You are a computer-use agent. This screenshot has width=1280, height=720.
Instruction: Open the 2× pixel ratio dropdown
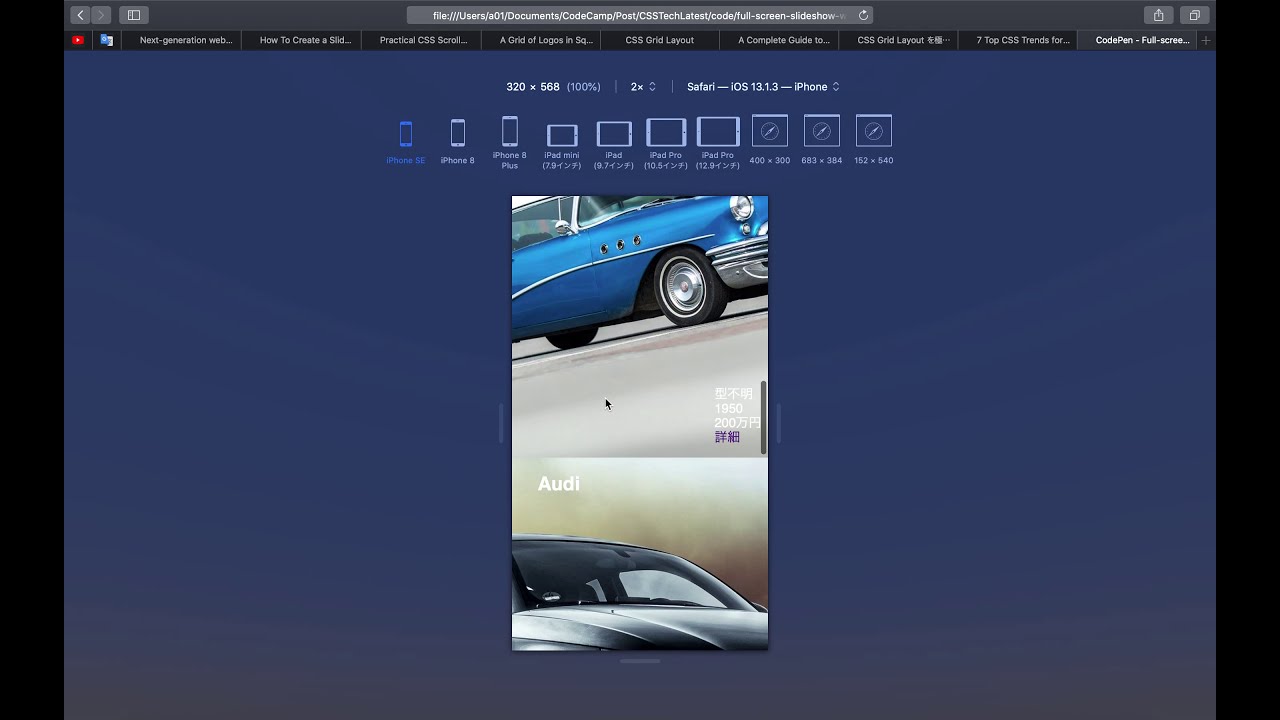click(643, 87)
